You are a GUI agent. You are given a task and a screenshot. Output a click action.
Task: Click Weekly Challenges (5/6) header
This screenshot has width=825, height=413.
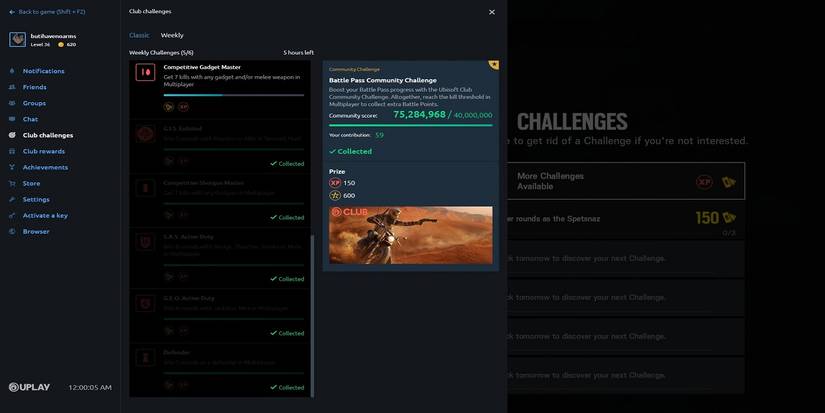(x=161, y=53)
